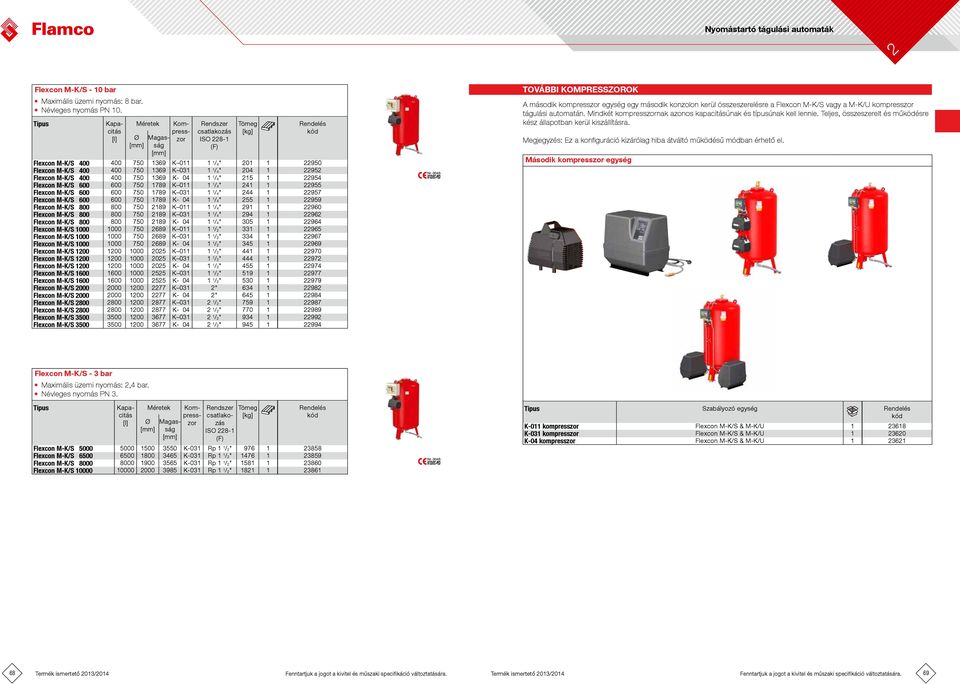Image resolution: width=960 pixels, height=684 pixels.
Task: Click the packaging icon in the 3 bar table header
Action: point(268,410)
